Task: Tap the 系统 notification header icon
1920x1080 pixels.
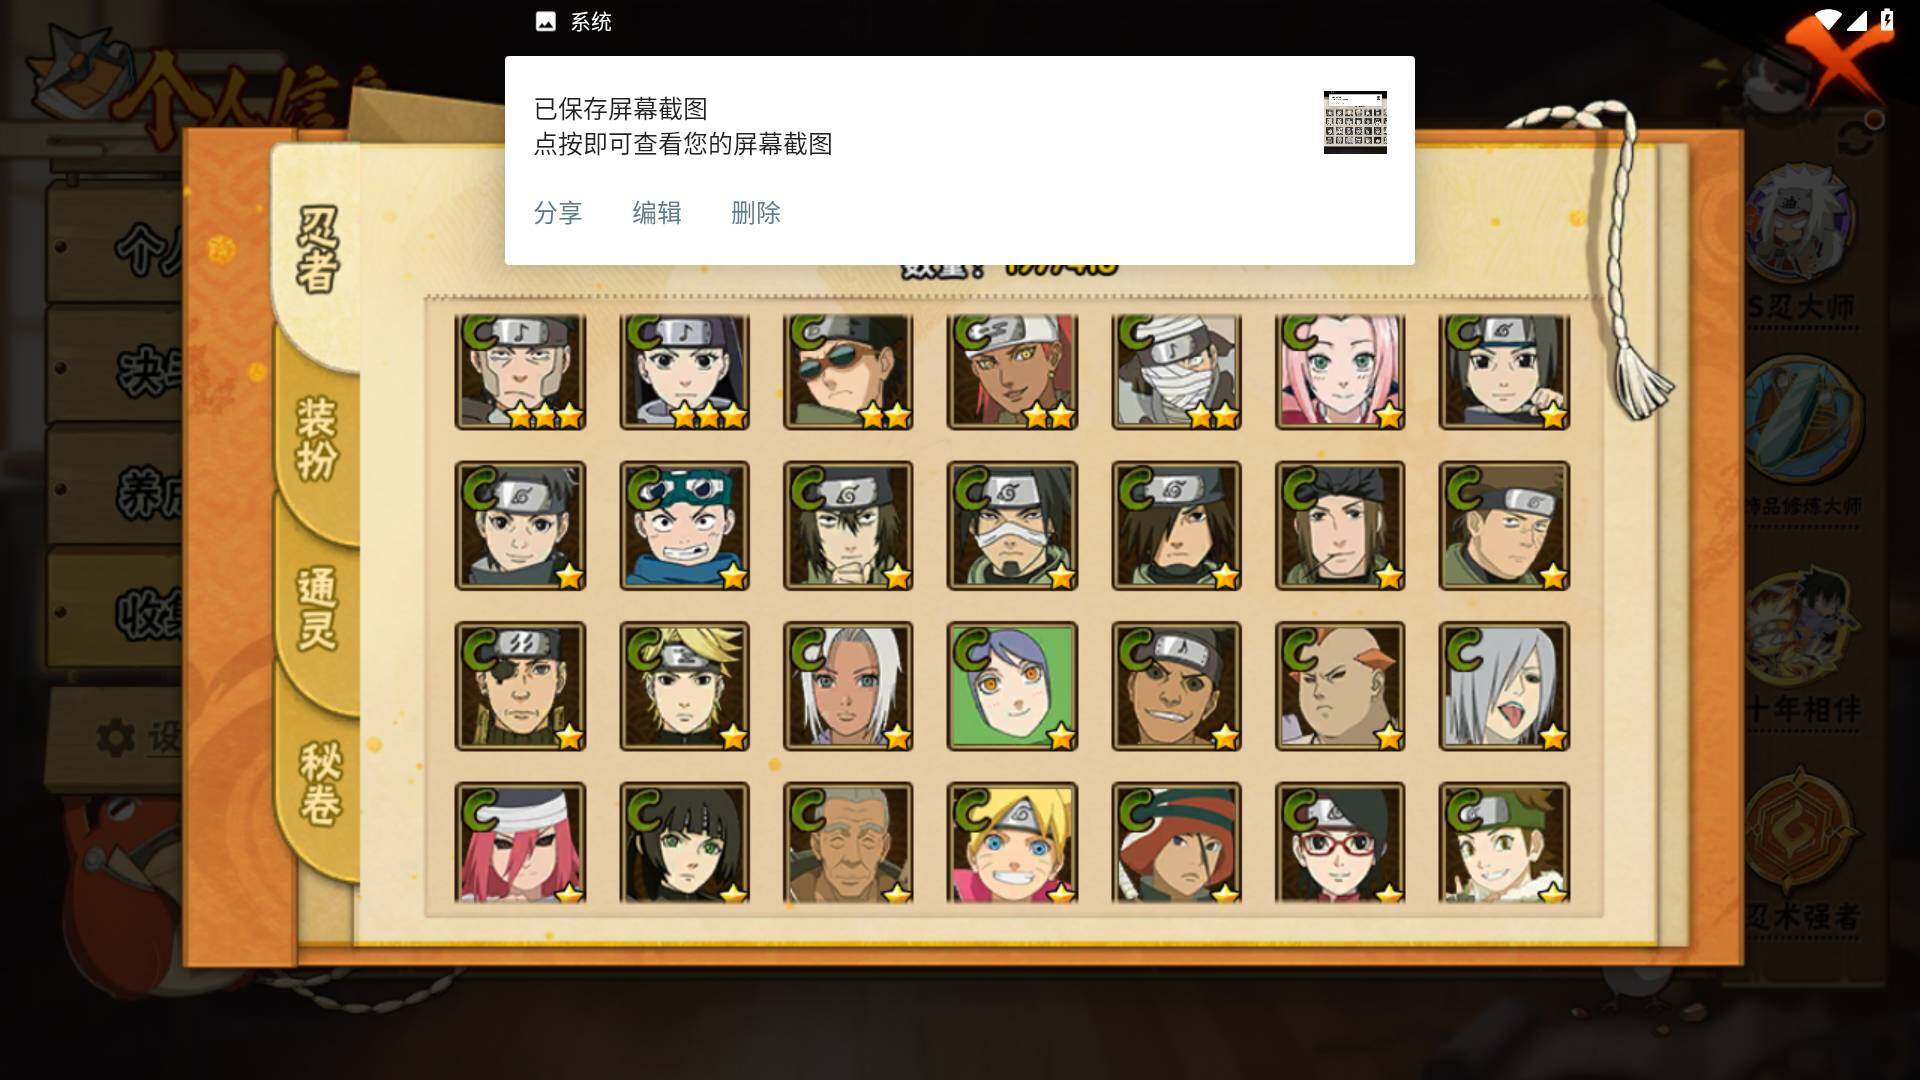Action: [546, 22]
